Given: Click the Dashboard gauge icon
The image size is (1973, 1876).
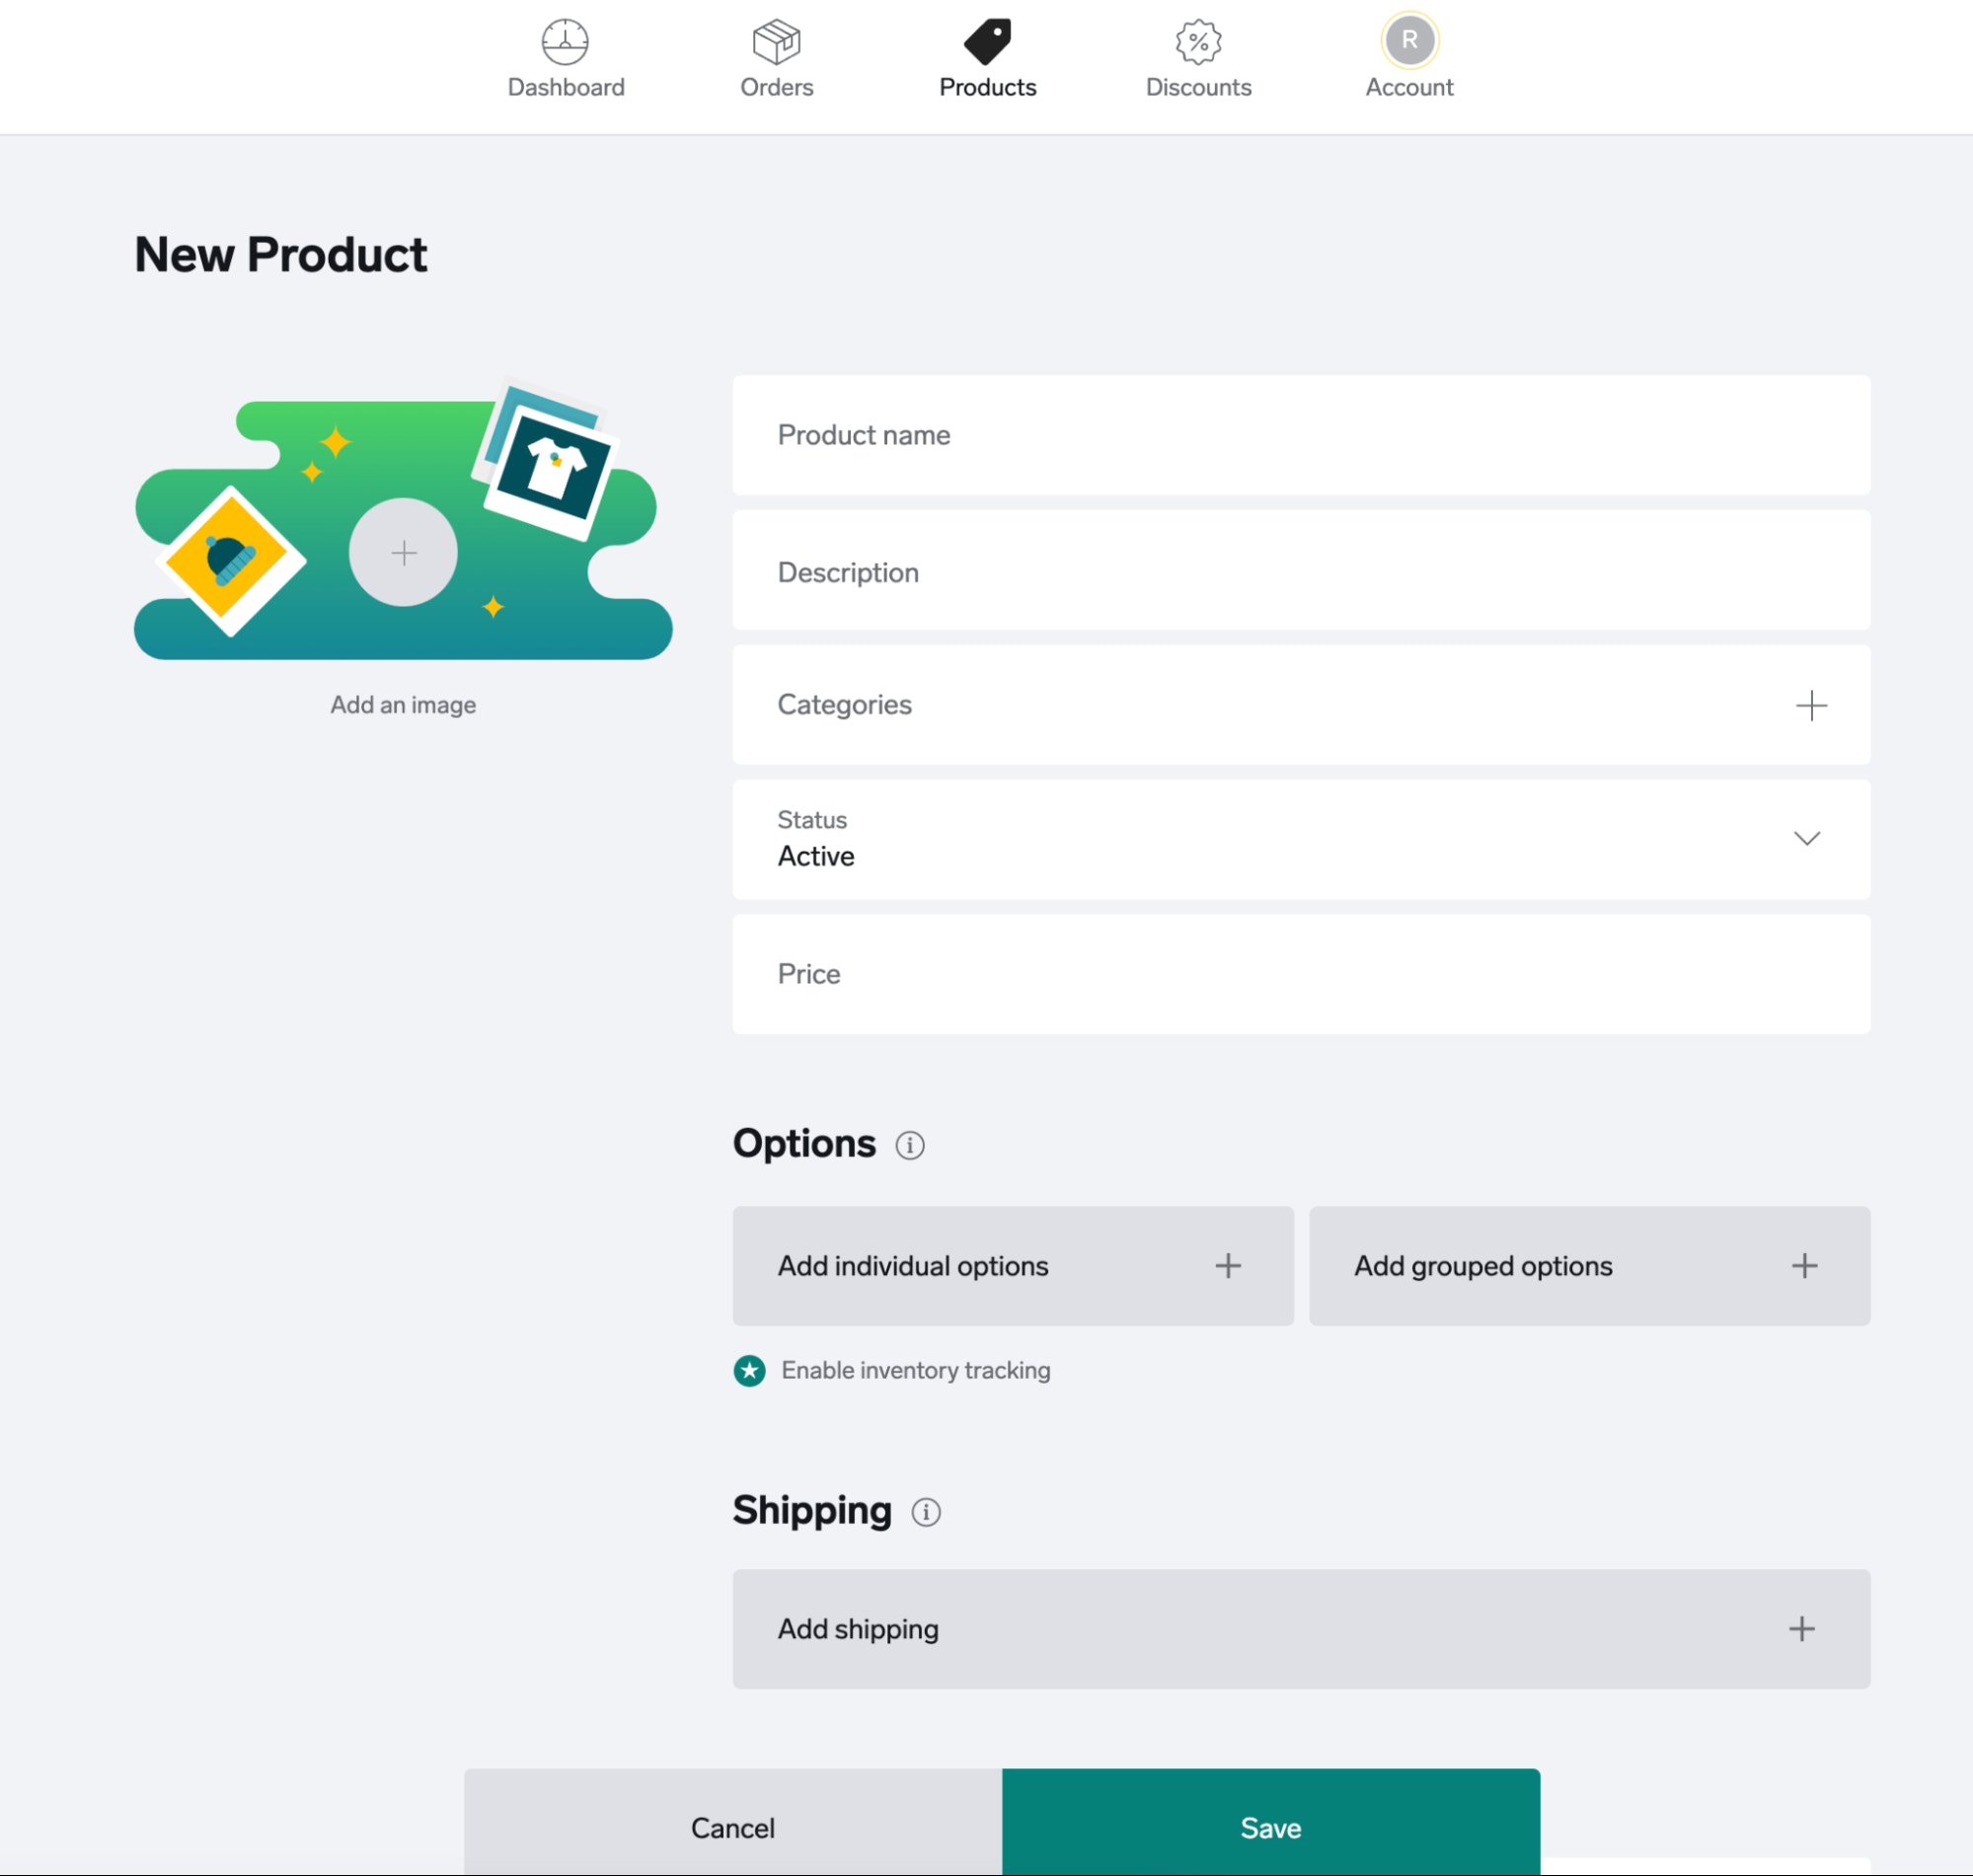Looking at the screenshot, I should 565,41.
